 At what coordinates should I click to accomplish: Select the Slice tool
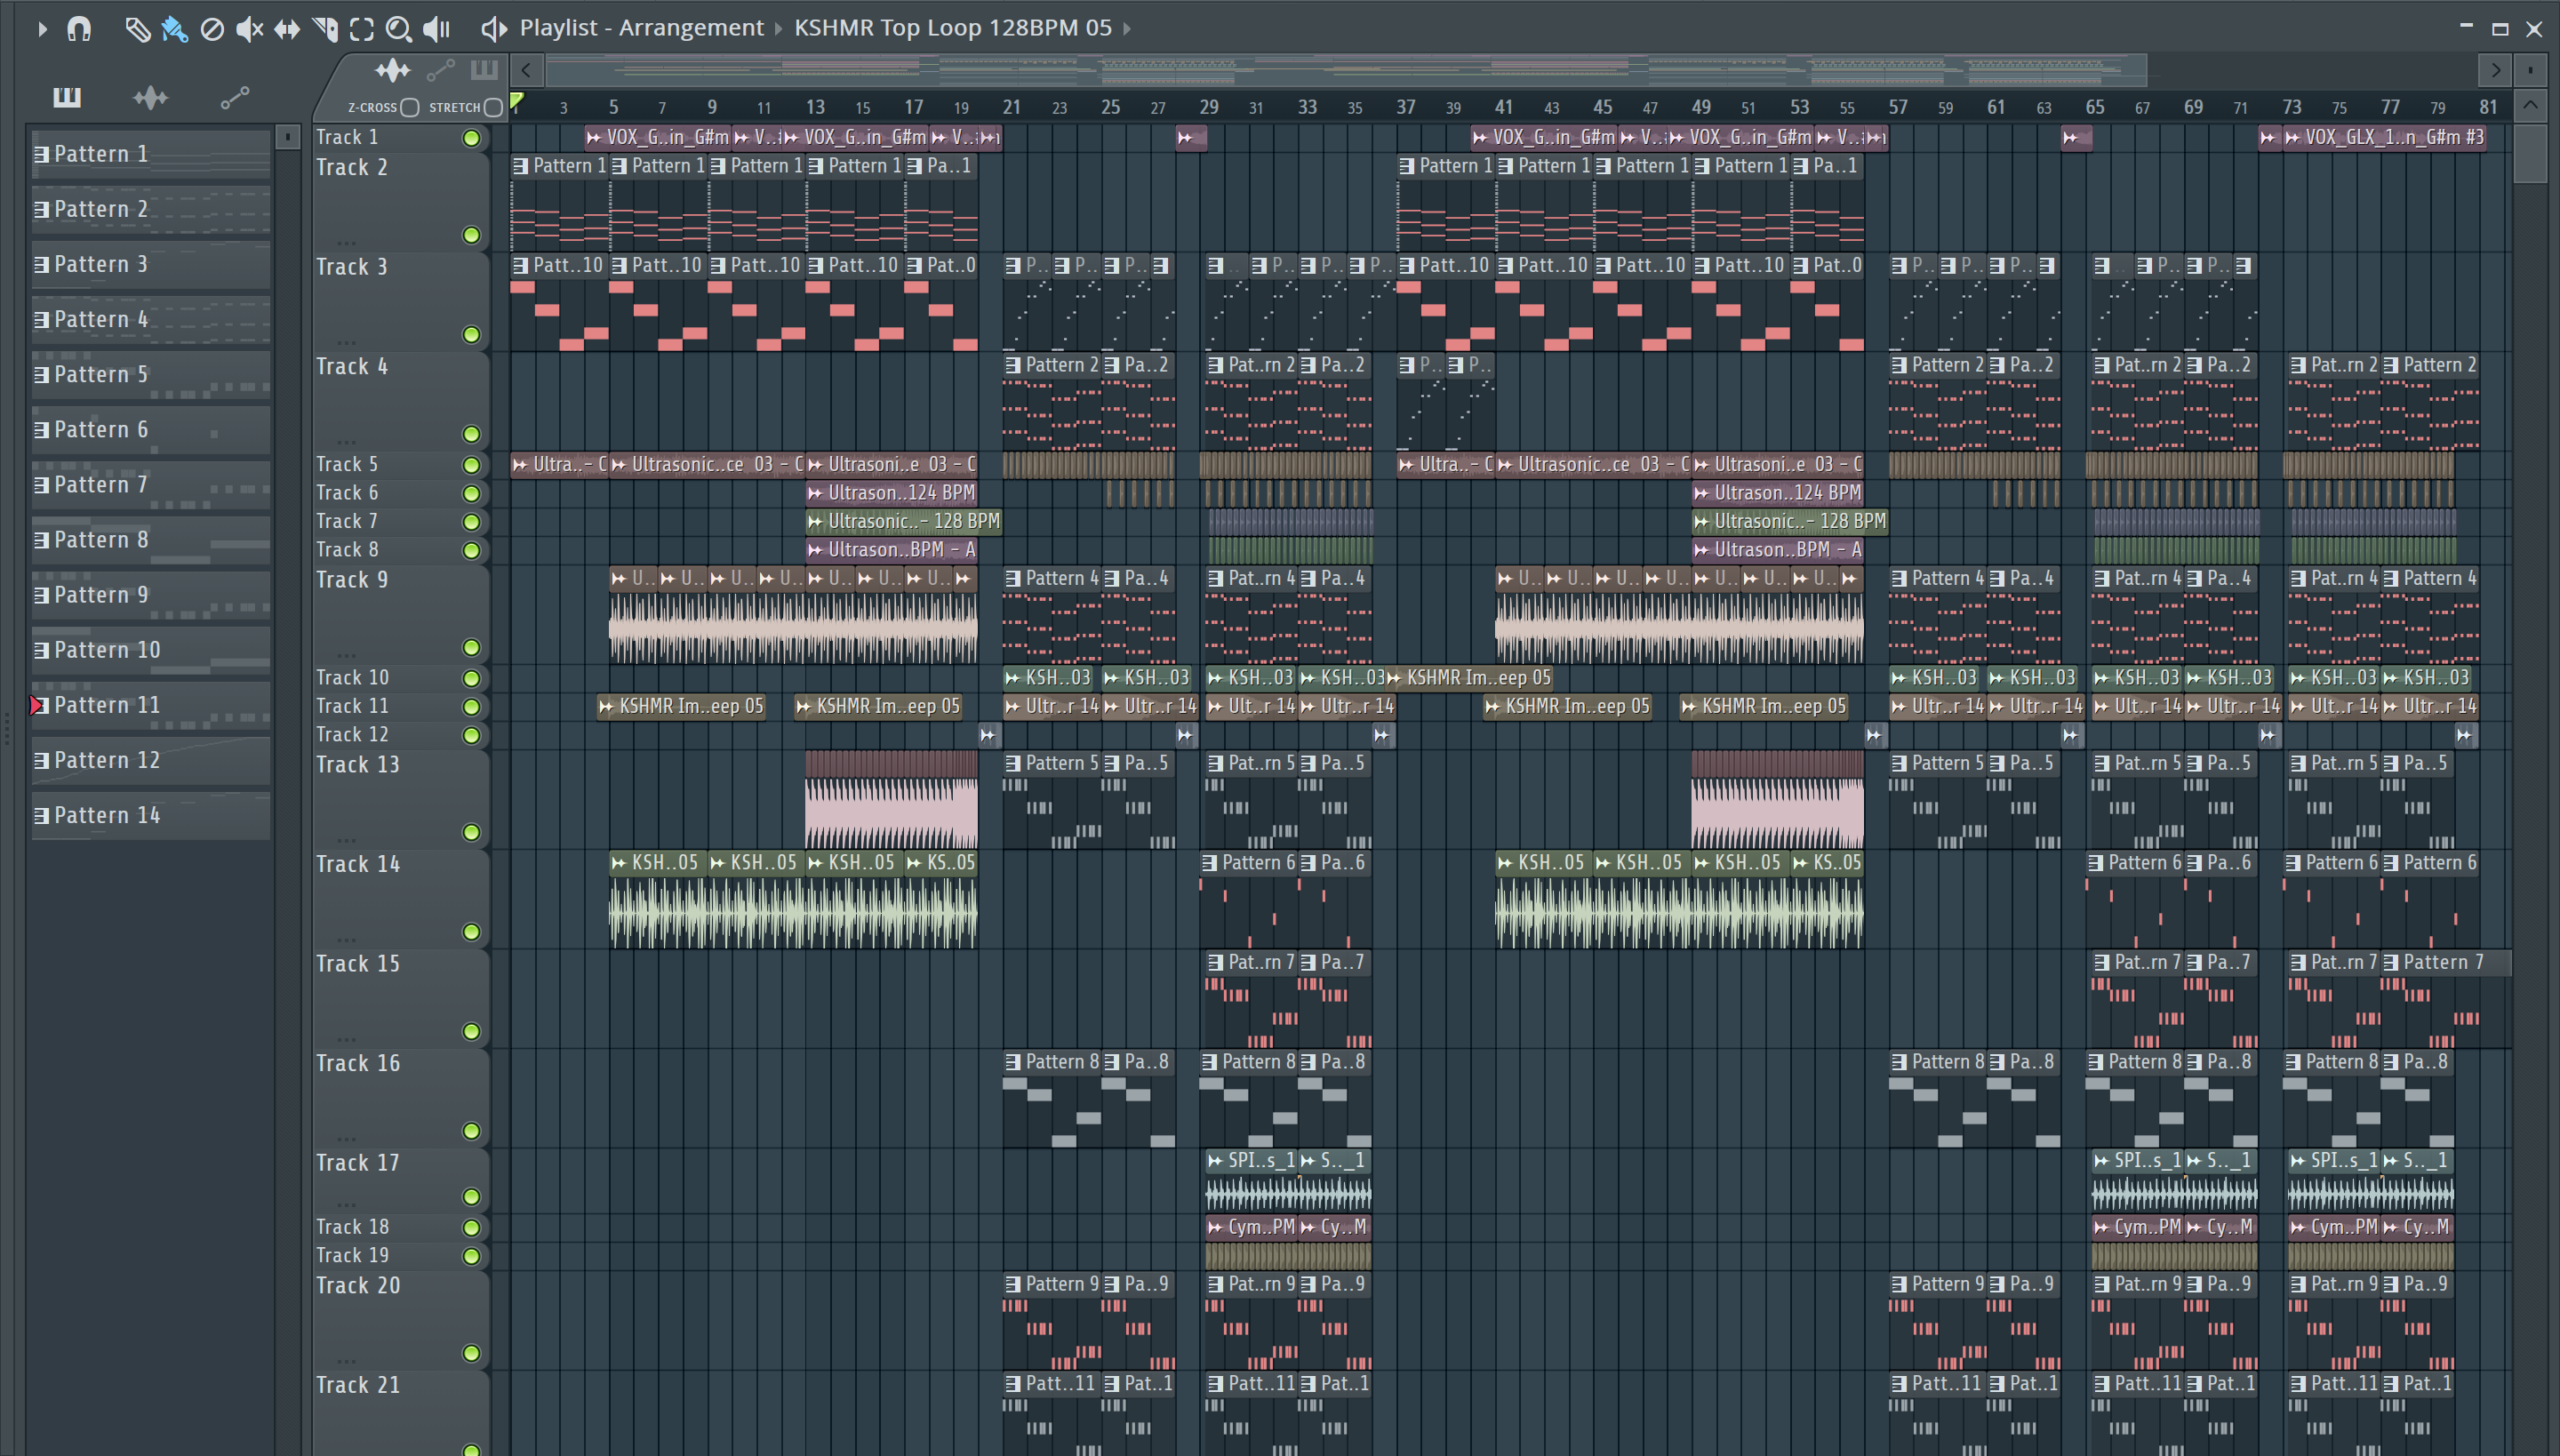[325, 29]
